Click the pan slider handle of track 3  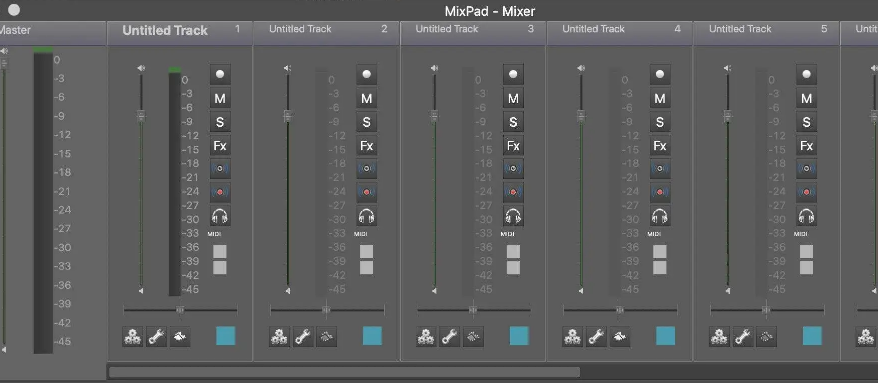pyautogui.click(x=473, y=310)
